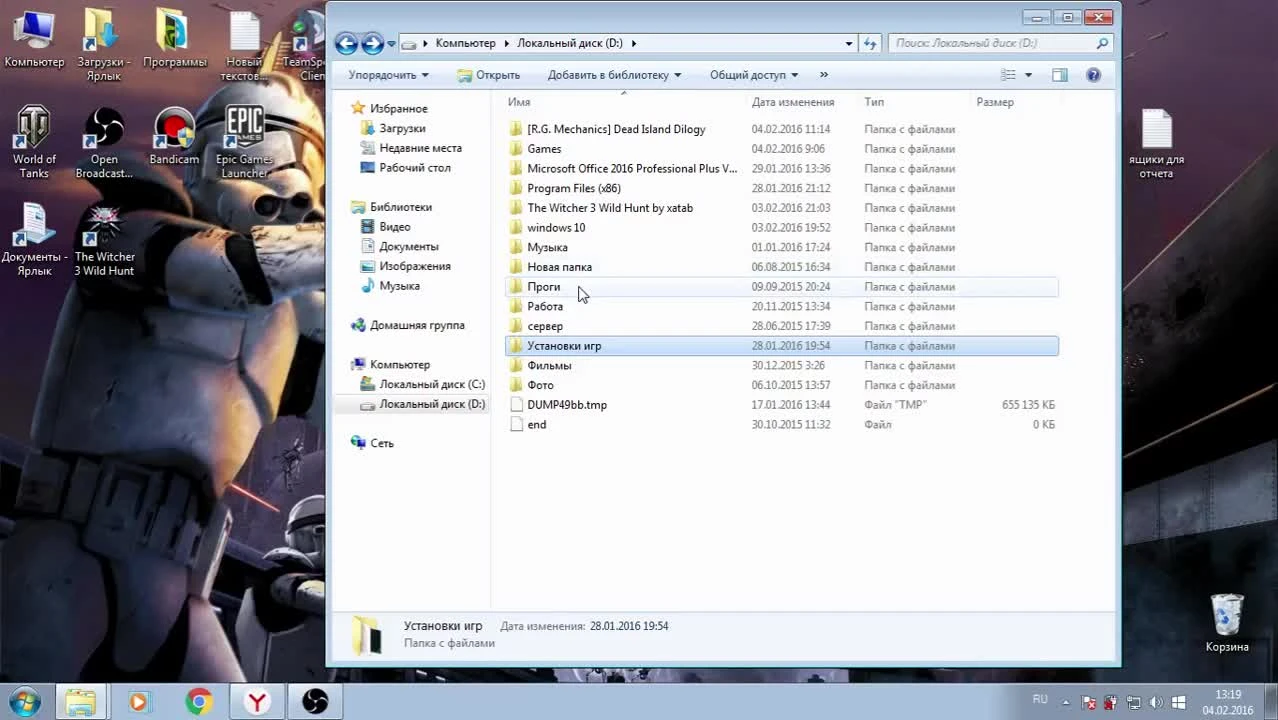Open Google Chrome from the taskbar
The image size is (1278, 720).
[x=199, y=702]
